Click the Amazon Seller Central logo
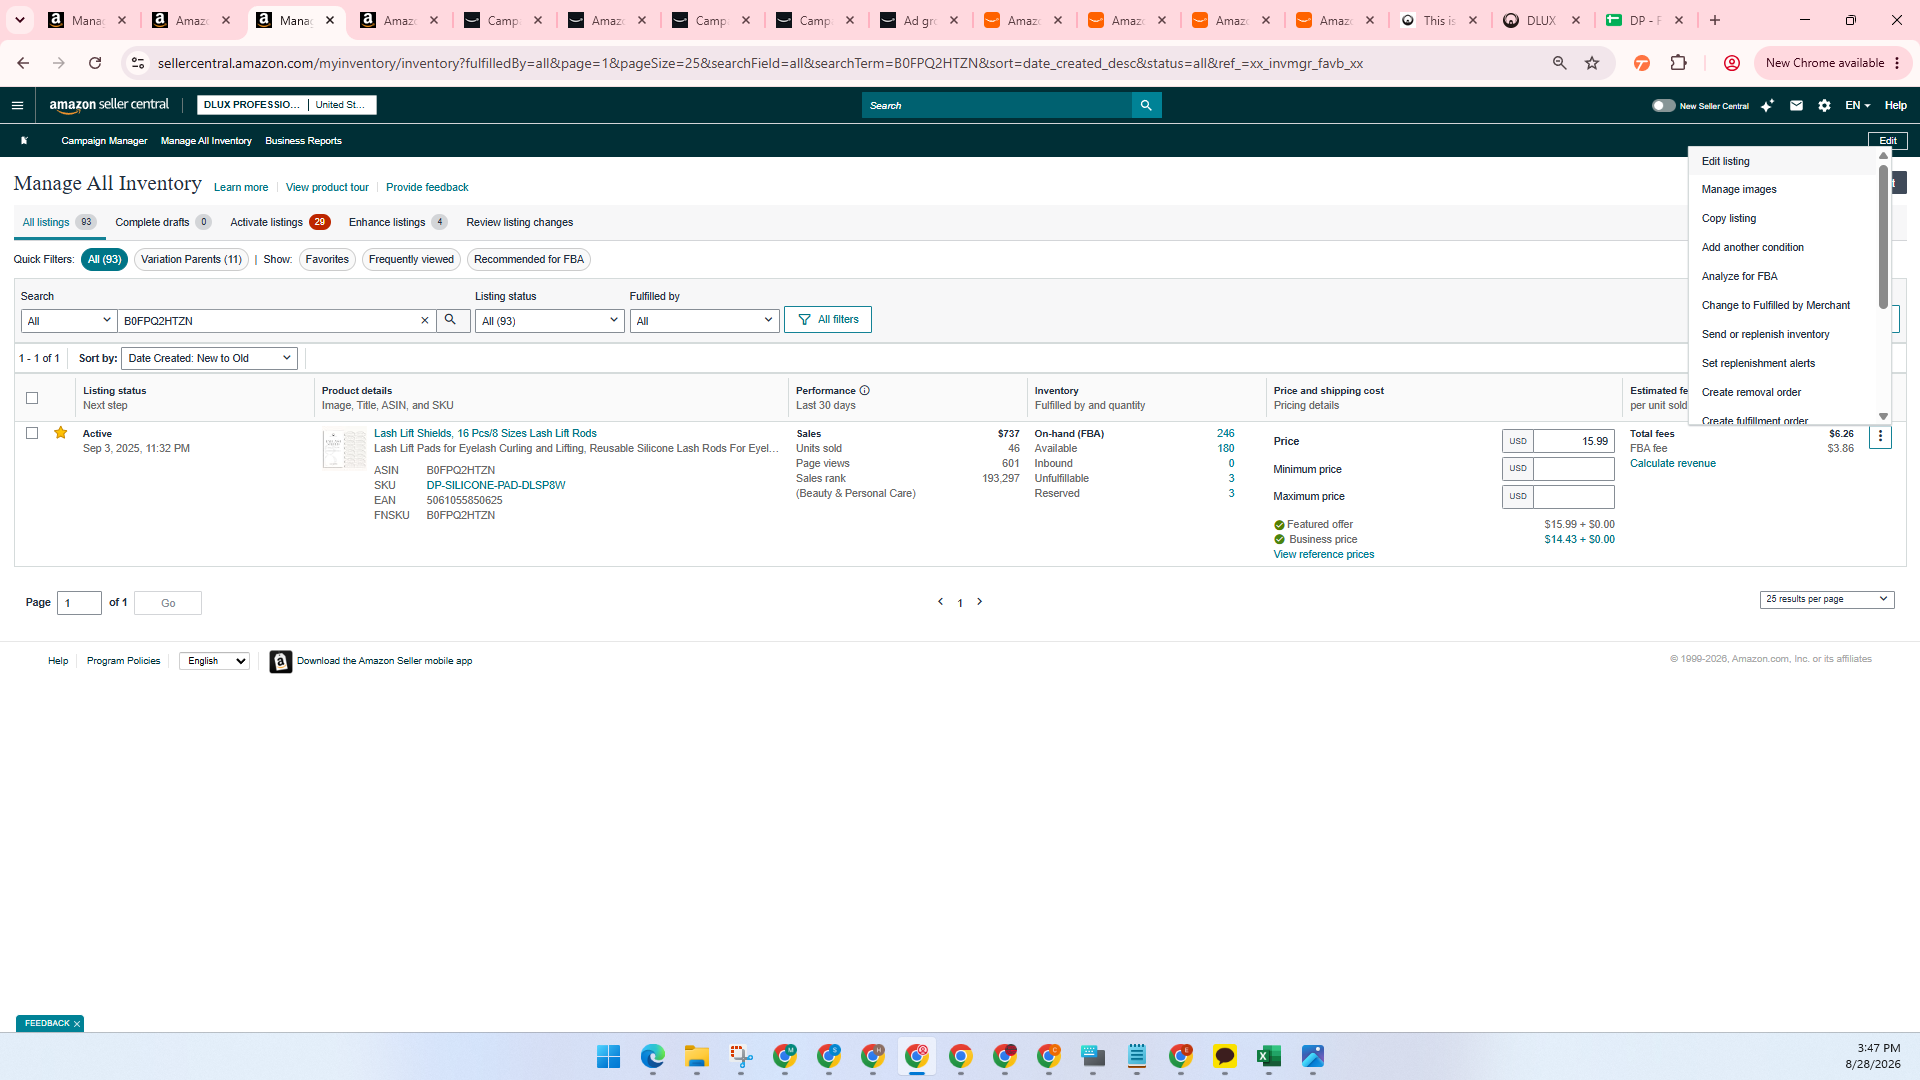 click(x=109, y=105)
